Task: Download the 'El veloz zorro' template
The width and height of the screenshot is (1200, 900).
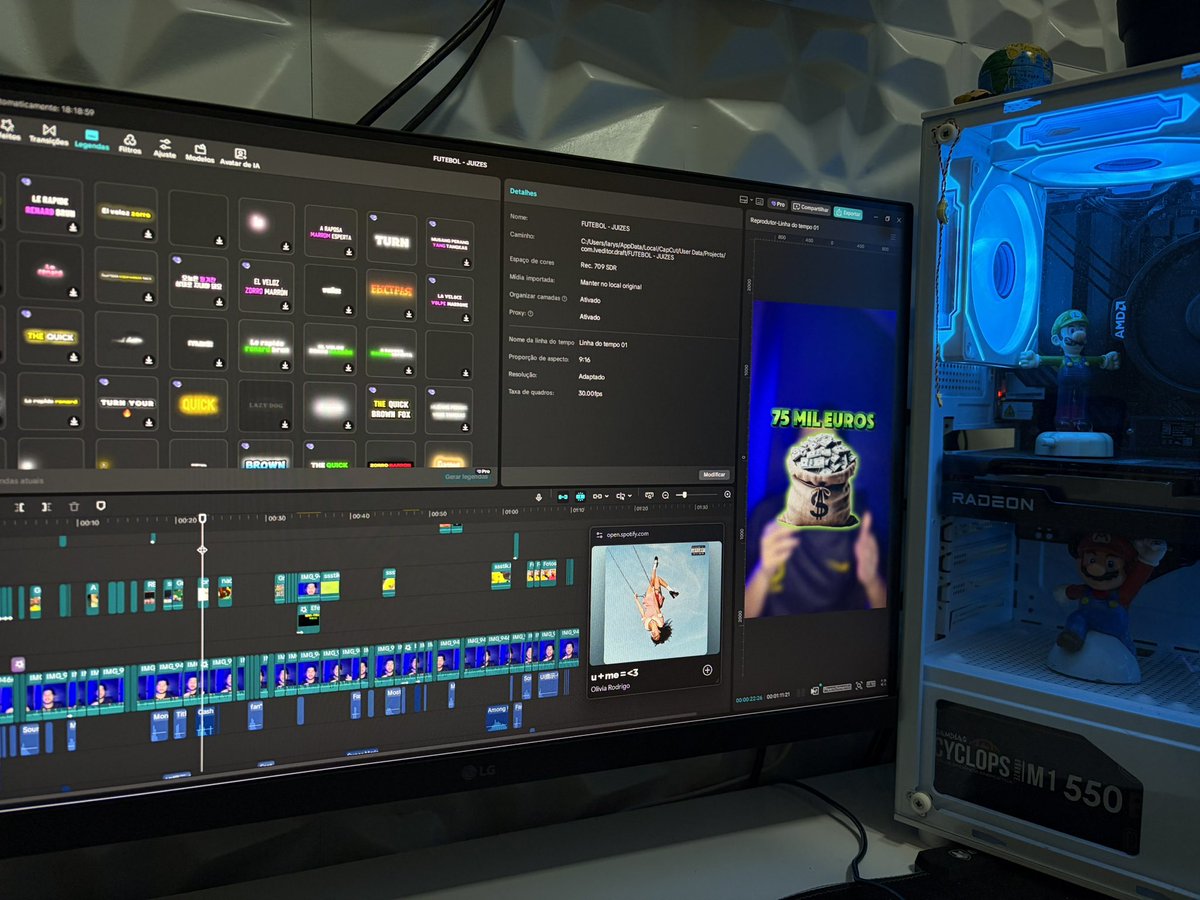Action: pos(148,234)
